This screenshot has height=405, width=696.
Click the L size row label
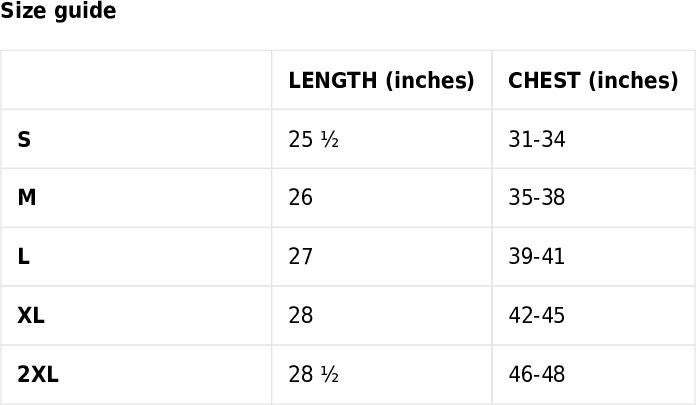[23, 256]
